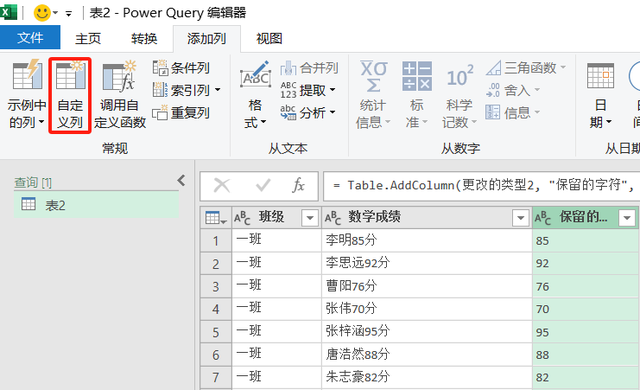Cancel formula with the X button

point(222,186)
